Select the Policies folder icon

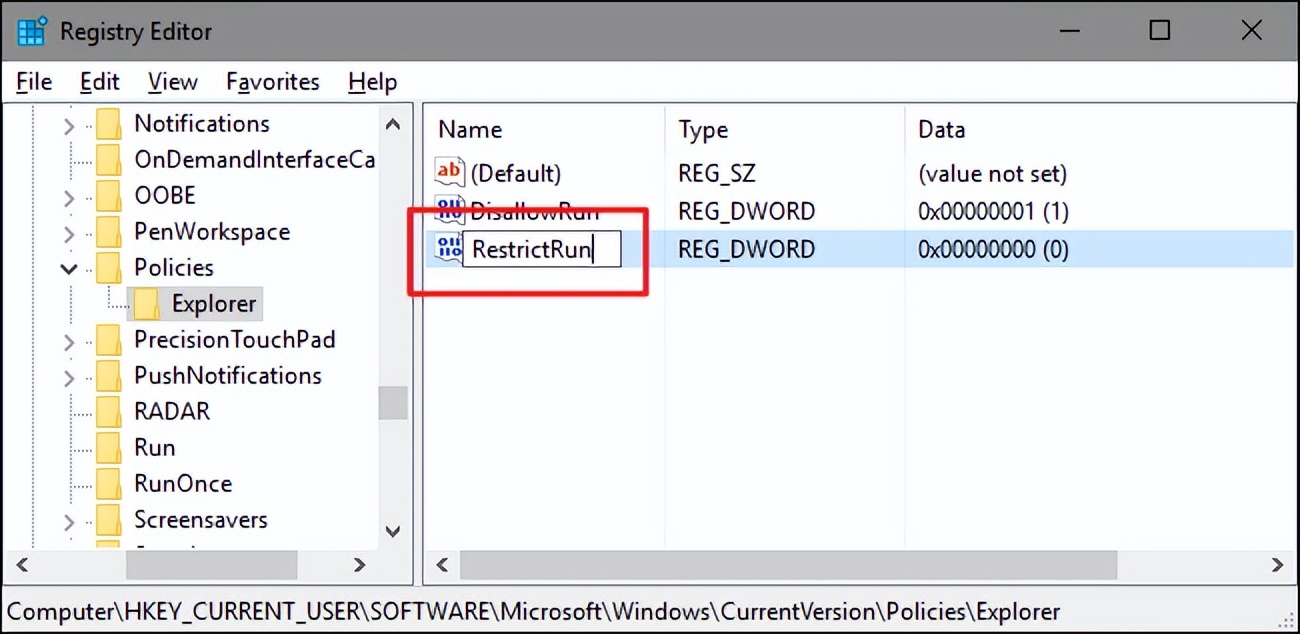point(110,267)
